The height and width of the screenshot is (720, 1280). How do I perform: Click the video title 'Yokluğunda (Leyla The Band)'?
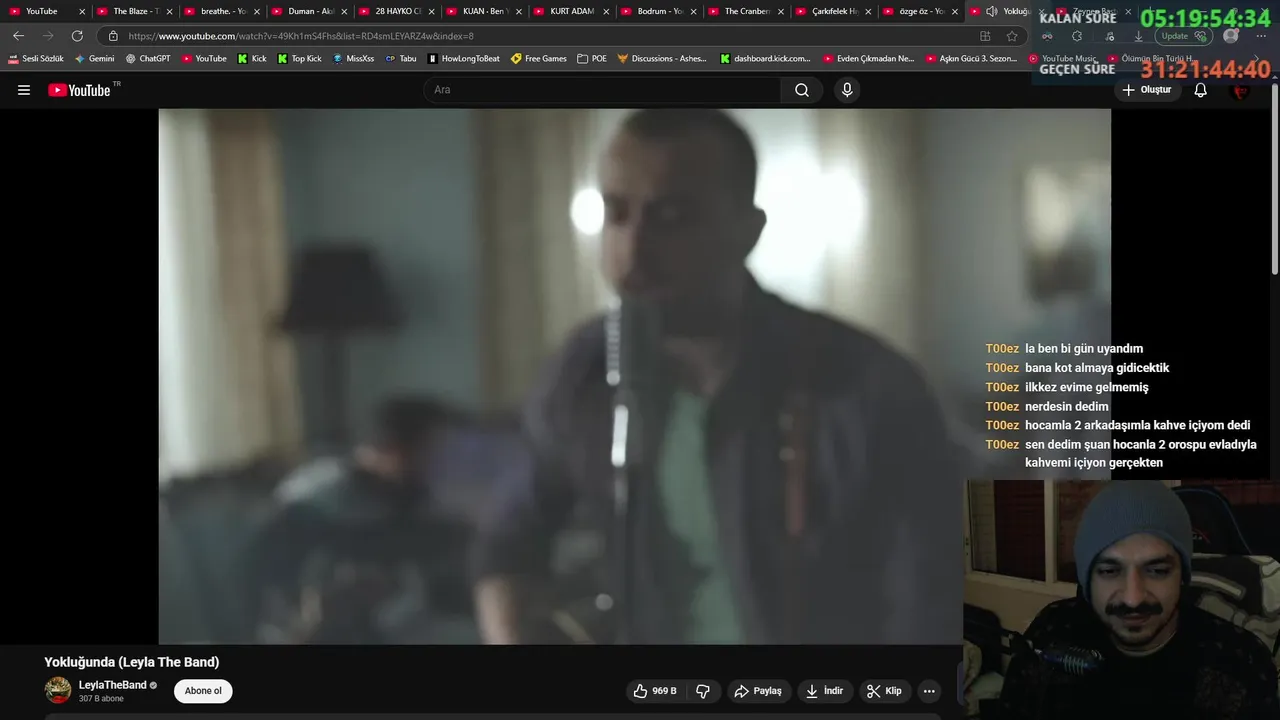coord(131,662)
